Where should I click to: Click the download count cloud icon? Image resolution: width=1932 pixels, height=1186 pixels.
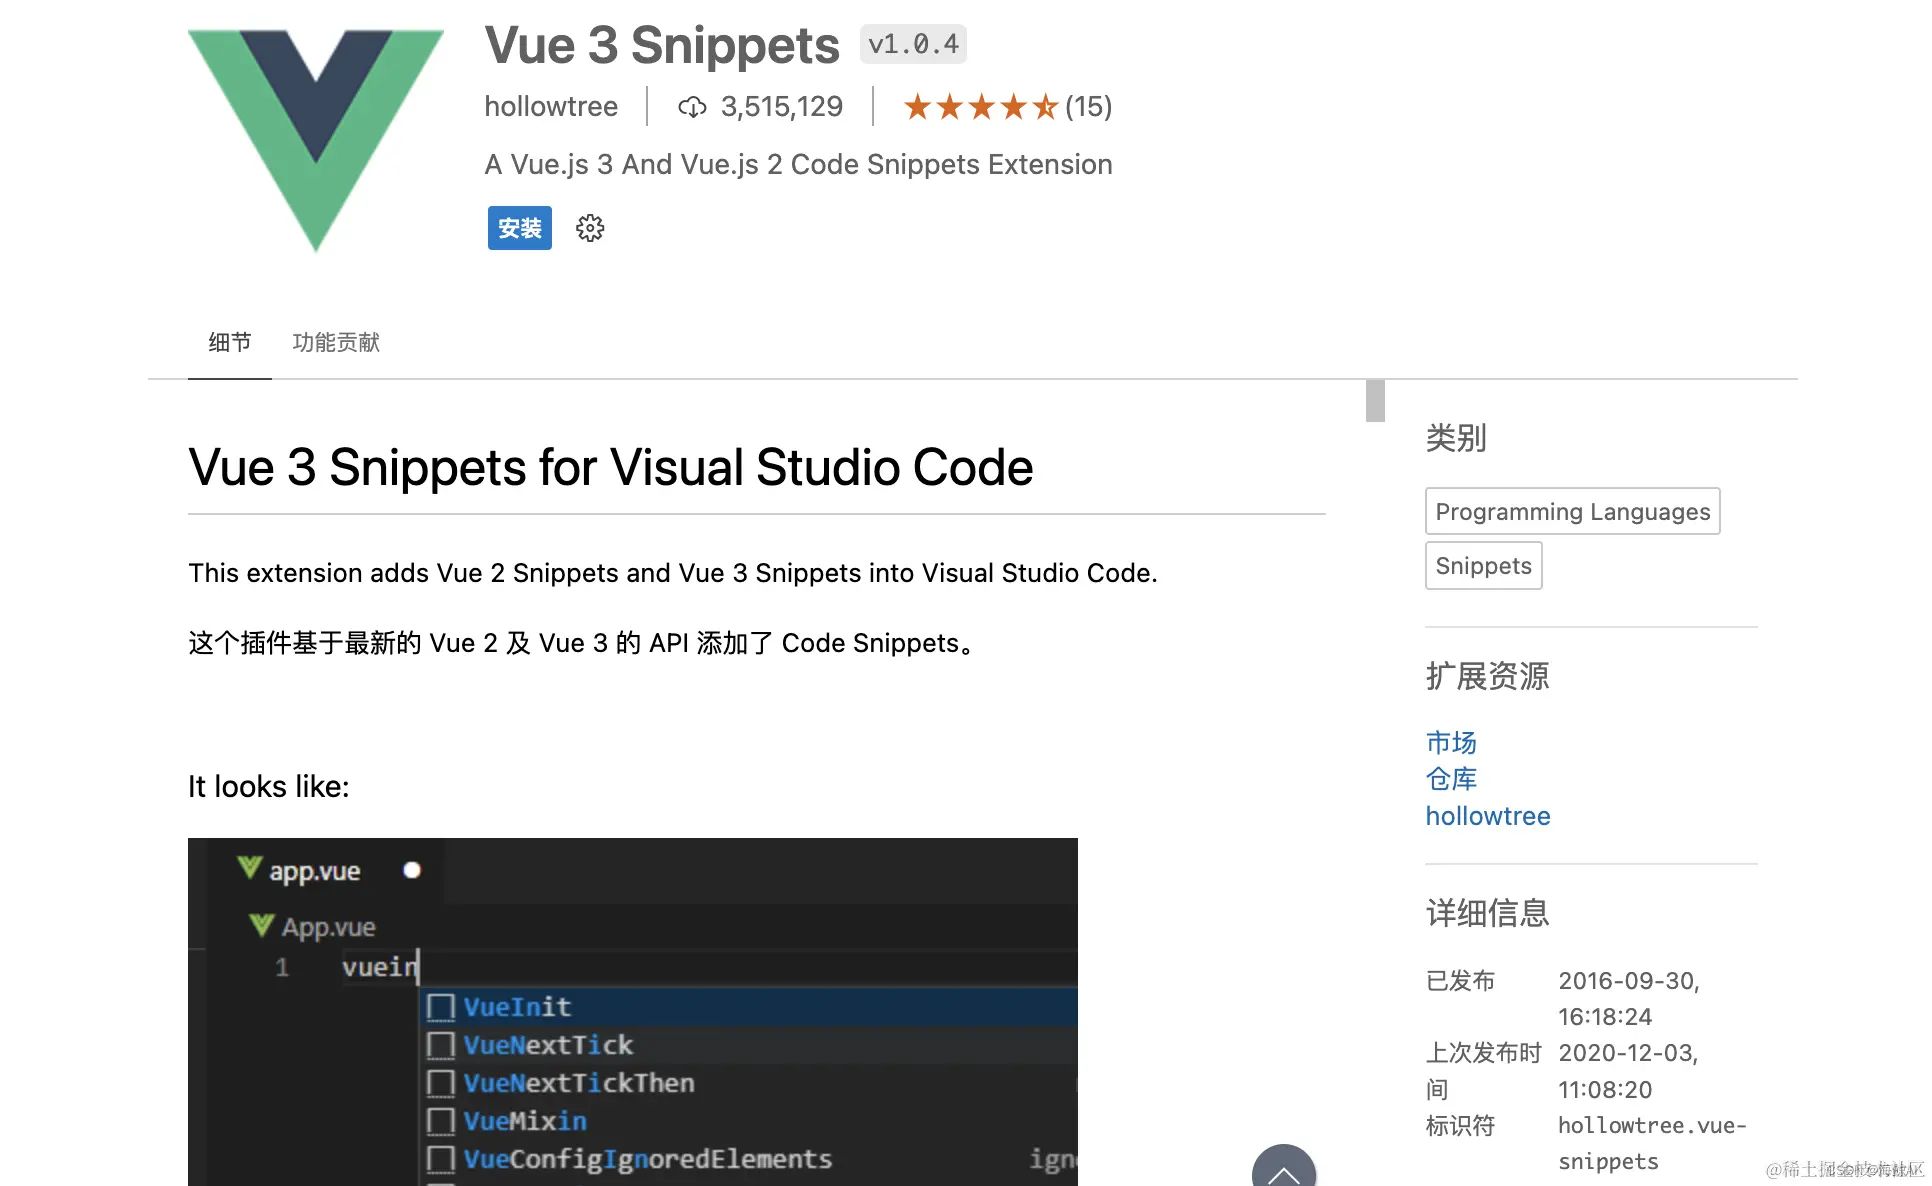[692, 107]
